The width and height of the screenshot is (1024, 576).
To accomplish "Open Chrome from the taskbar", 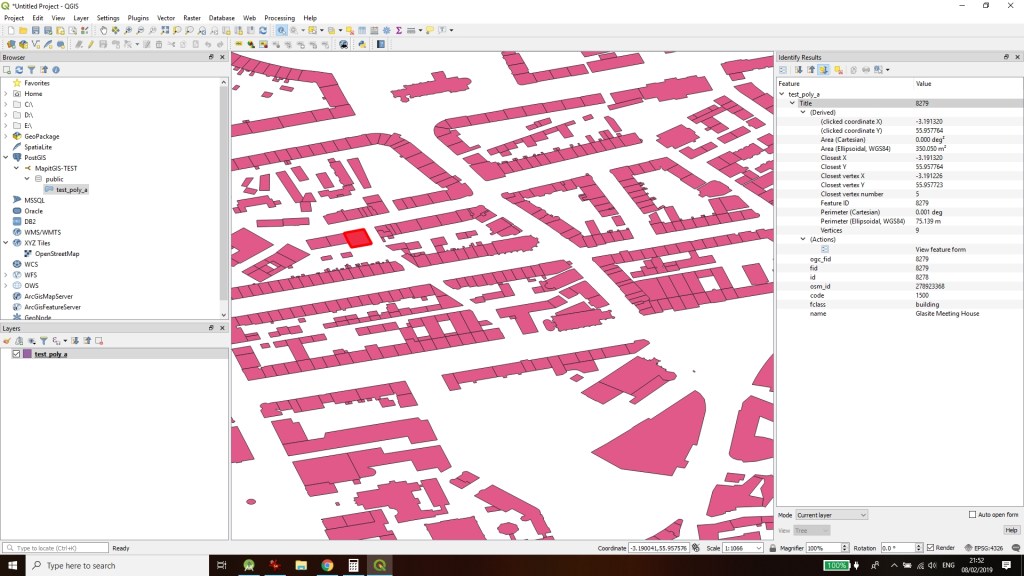I will (x=327, y=566).
